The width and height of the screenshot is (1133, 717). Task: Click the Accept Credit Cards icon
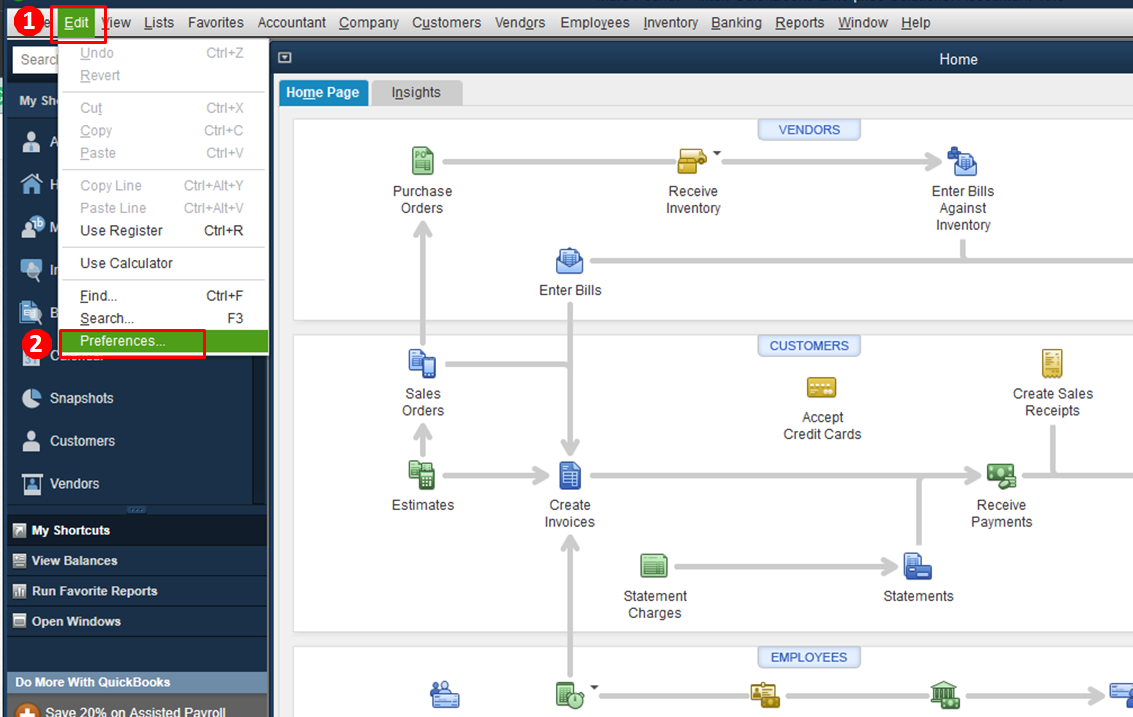click(822, 388)
